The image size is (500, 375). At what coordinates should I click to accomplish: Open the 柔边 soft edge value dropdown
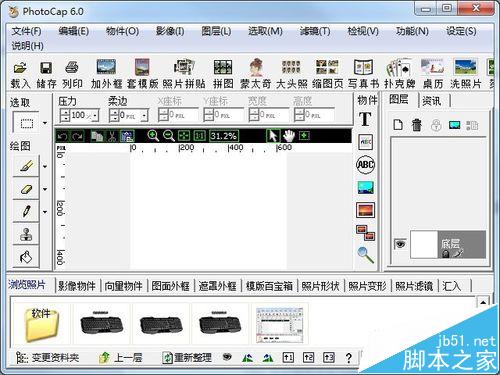(145, 116)
